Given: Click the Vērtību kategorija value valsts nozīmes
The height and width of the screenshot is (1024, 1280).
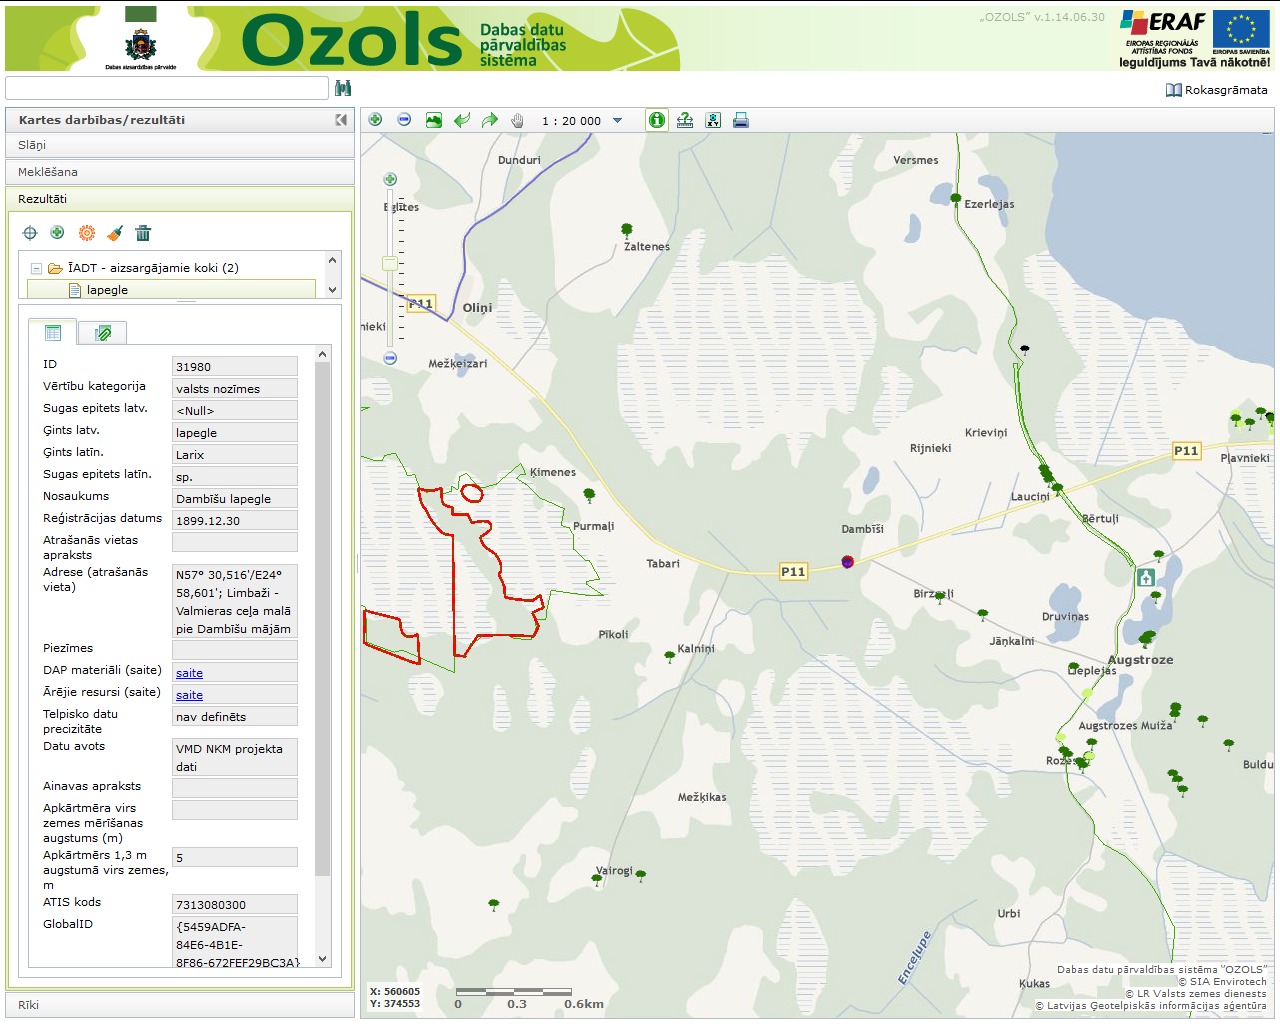Looking at the screenshot, I should [x=235, y=389].
